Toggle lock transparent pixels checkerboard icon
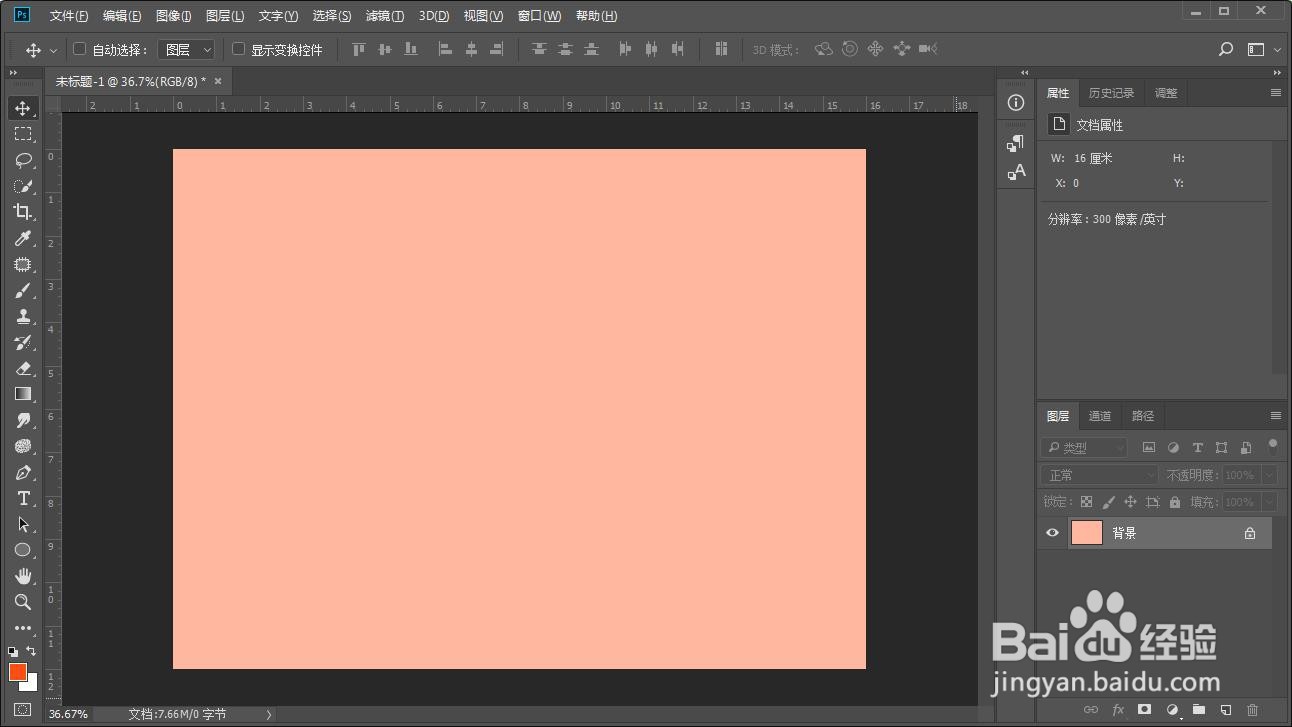 [x=1086, y=502]
